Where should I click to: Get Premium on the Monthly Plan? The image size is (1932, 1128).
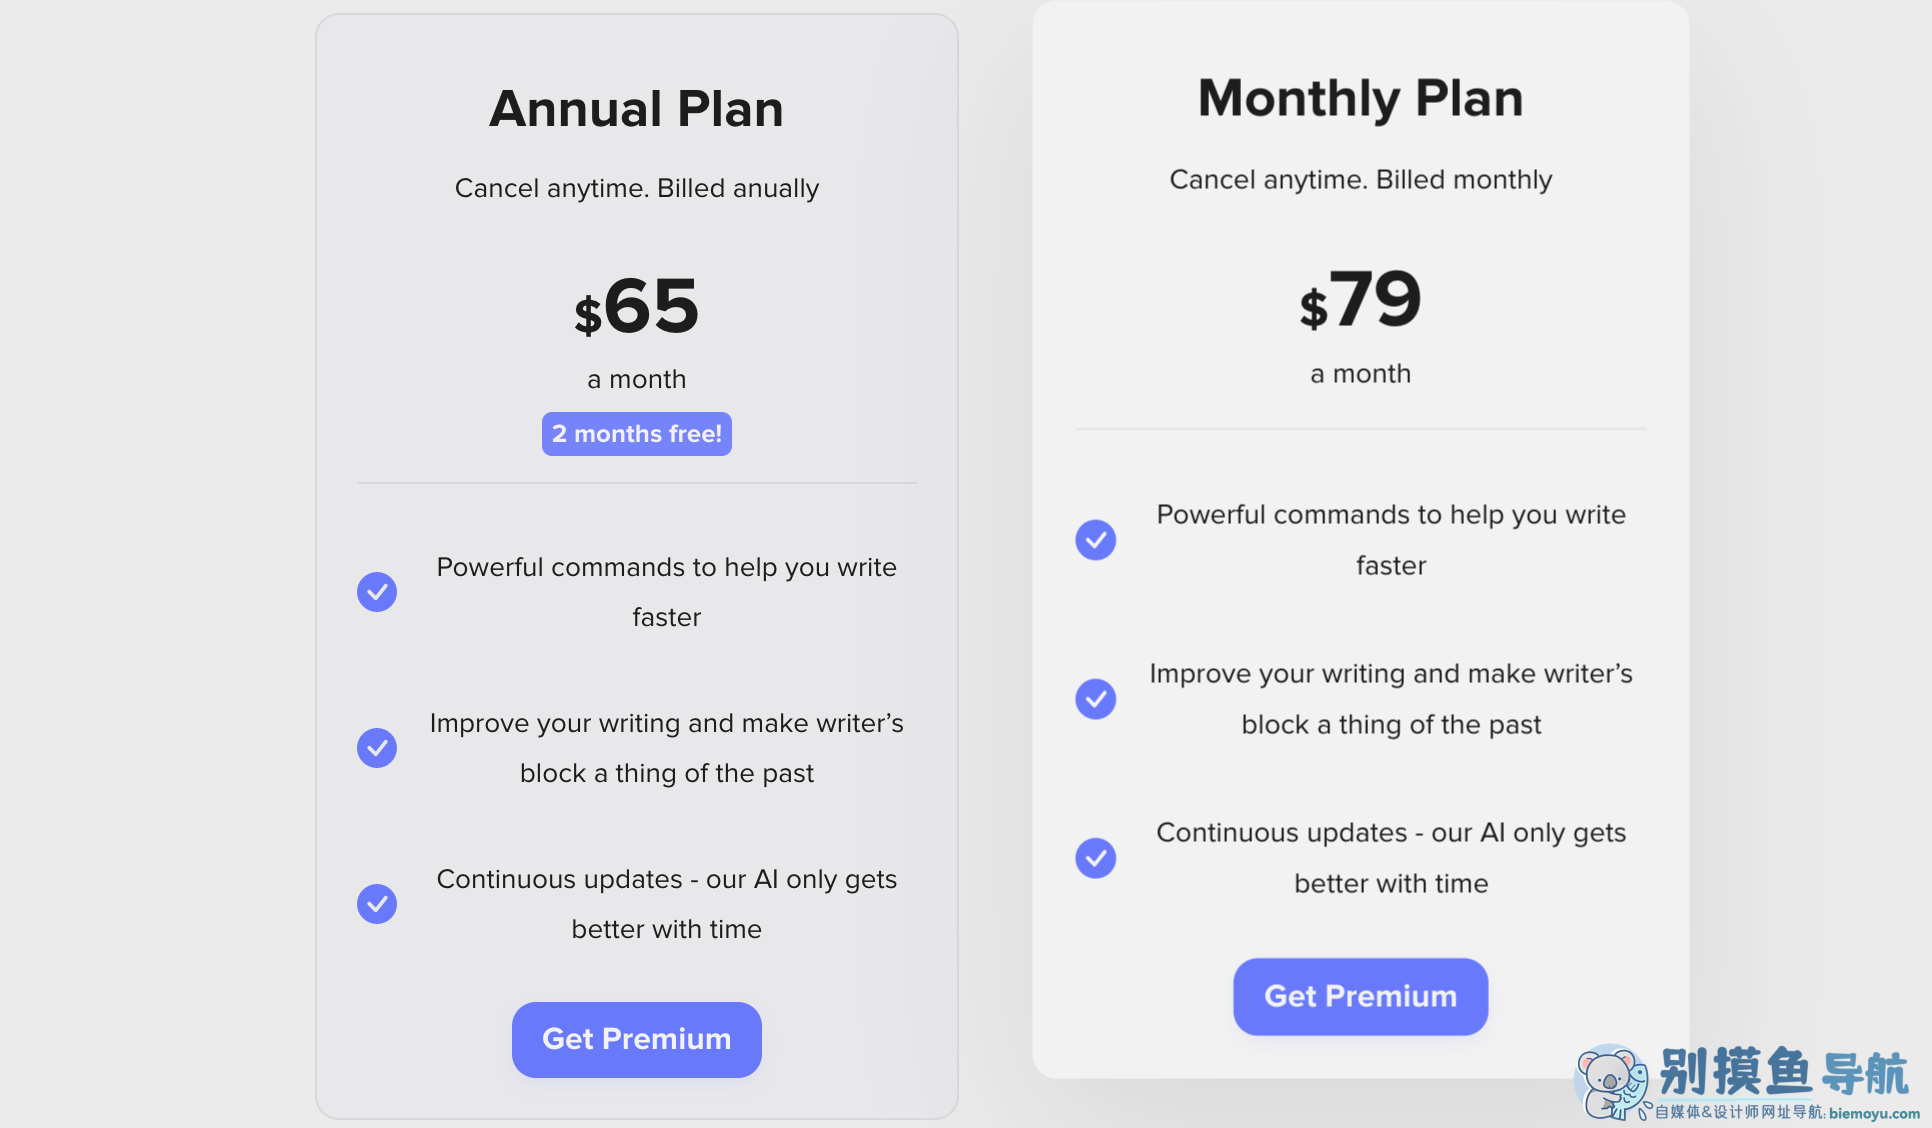[1361, 997]
